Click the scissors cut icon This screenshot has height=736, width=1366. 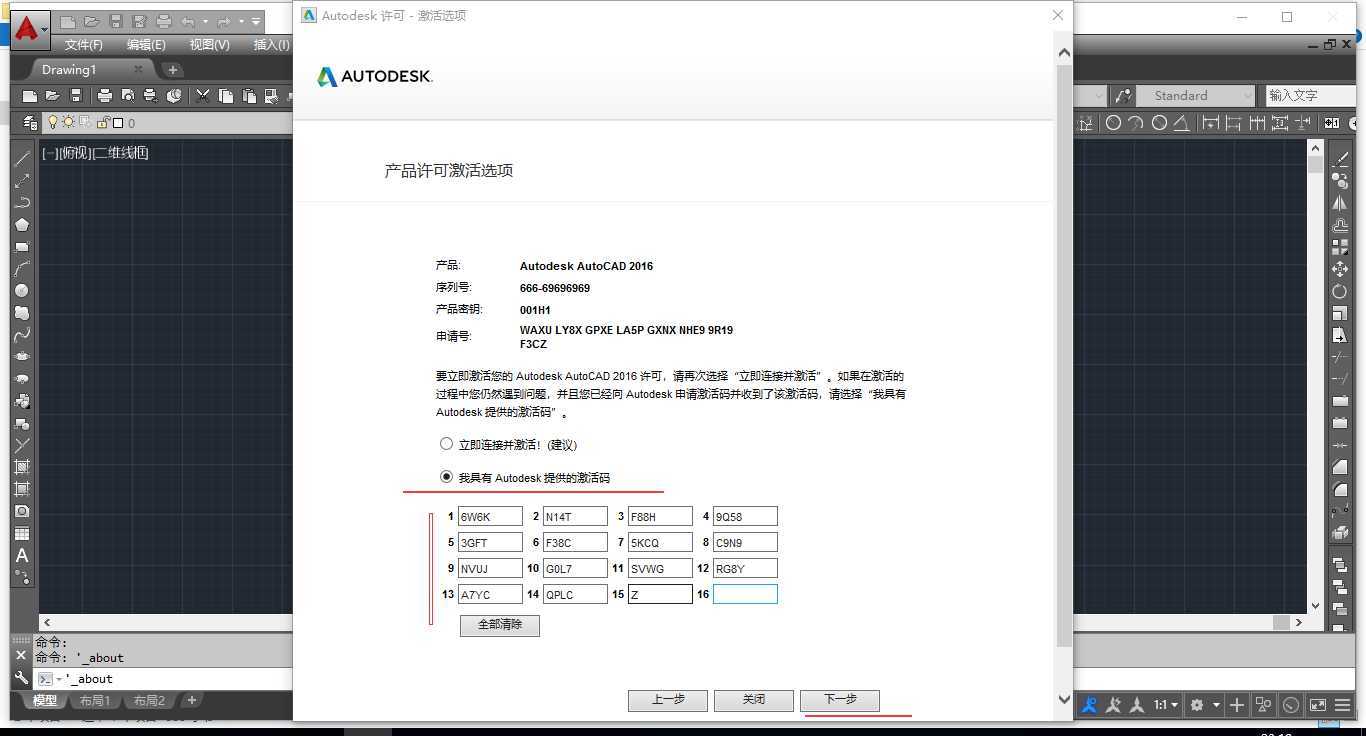click(203, 96)
